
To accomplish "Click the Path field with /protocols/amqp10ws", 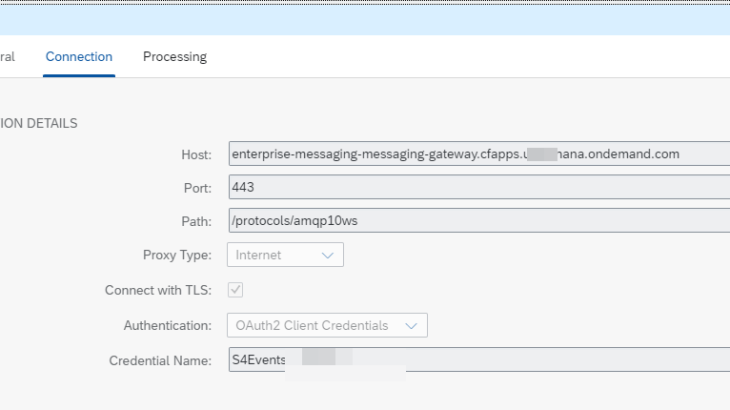I will (478, 221).
